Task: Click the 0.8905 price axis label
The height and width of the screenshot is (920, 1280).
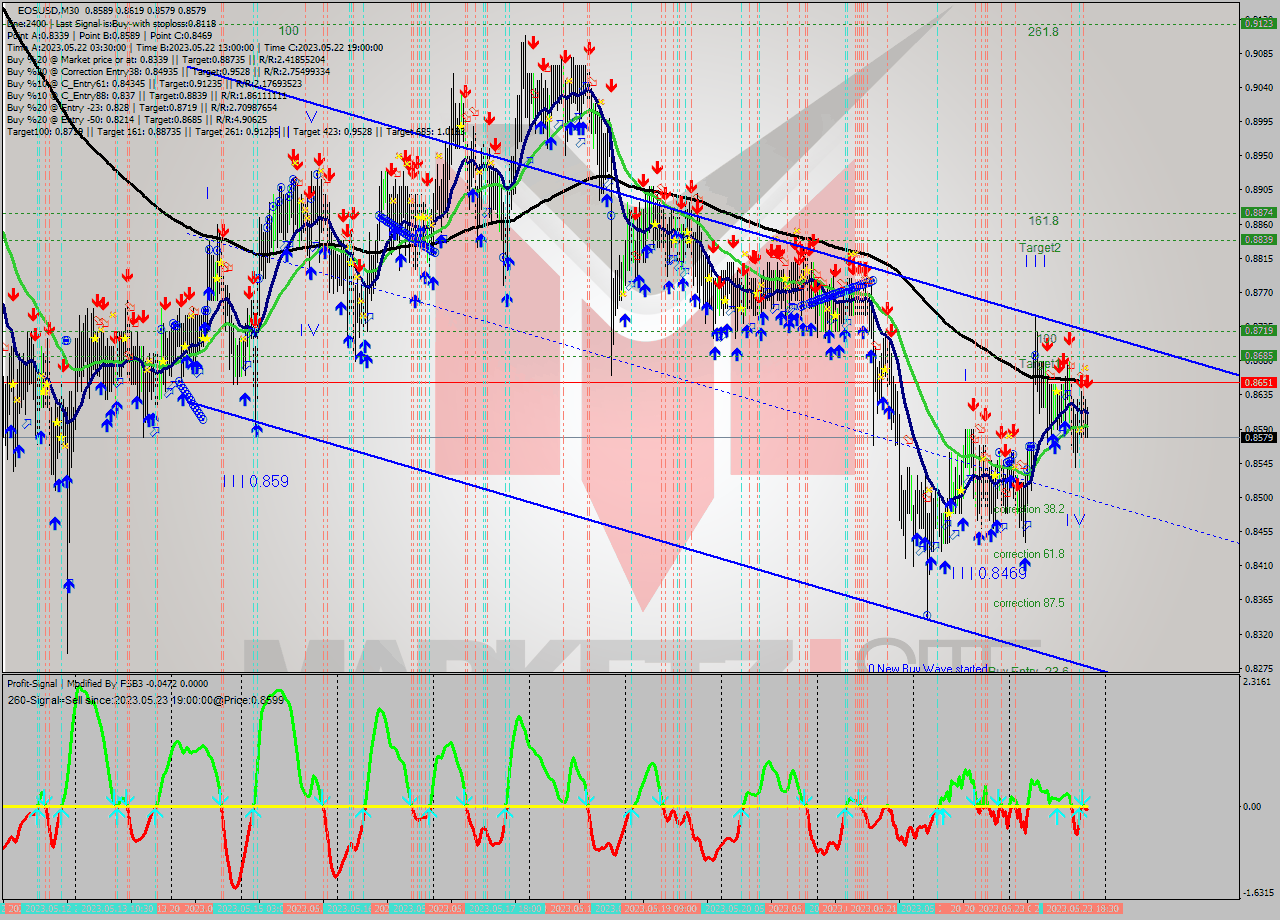Action: (x=1257, y=189)
